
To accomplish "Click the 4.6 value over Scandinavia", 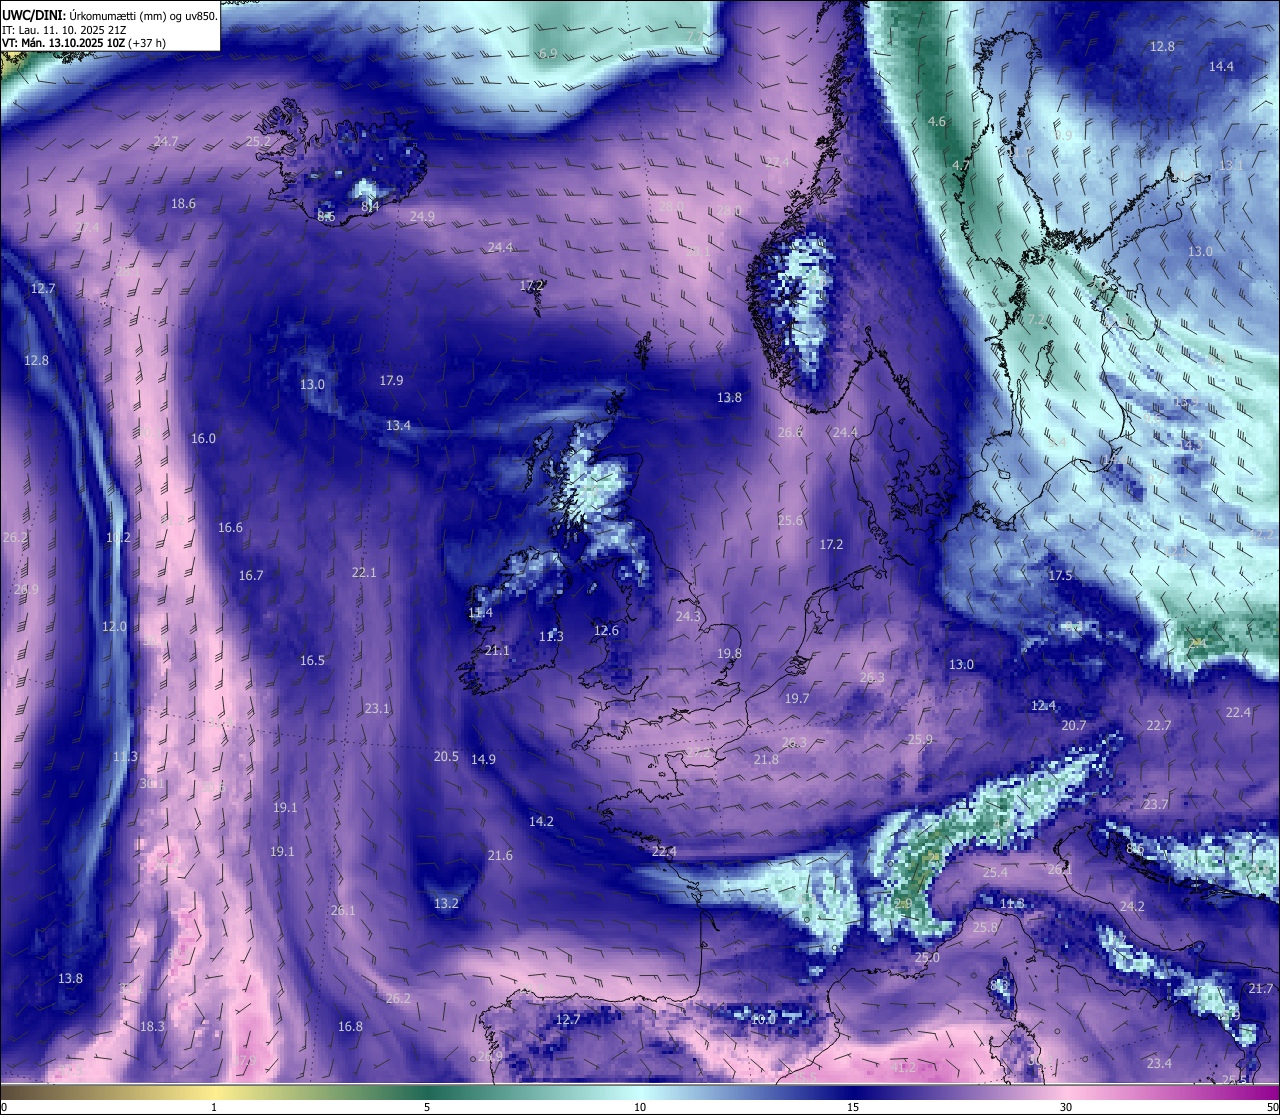I will tap(937, 121).
